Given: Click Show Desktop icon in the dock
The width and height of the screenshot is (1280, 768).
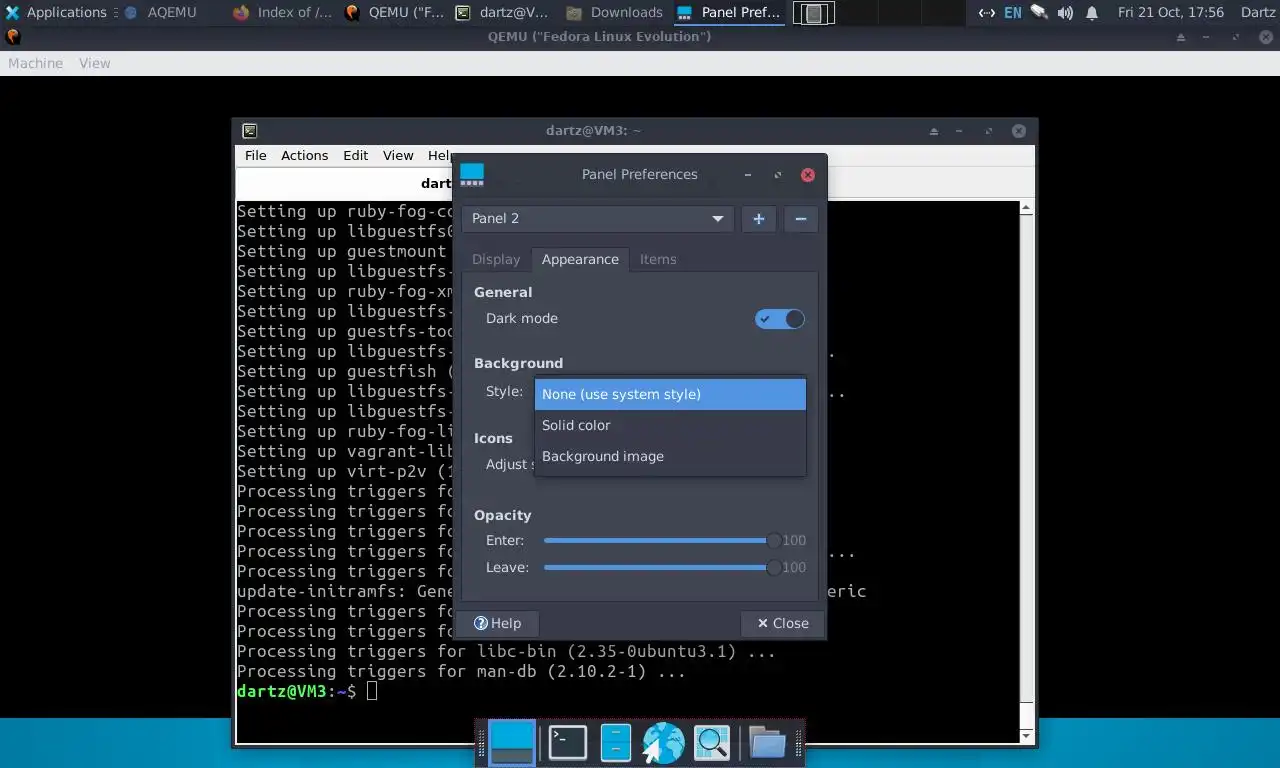Looking at the screenshot, I should click(x=512, y=743).
